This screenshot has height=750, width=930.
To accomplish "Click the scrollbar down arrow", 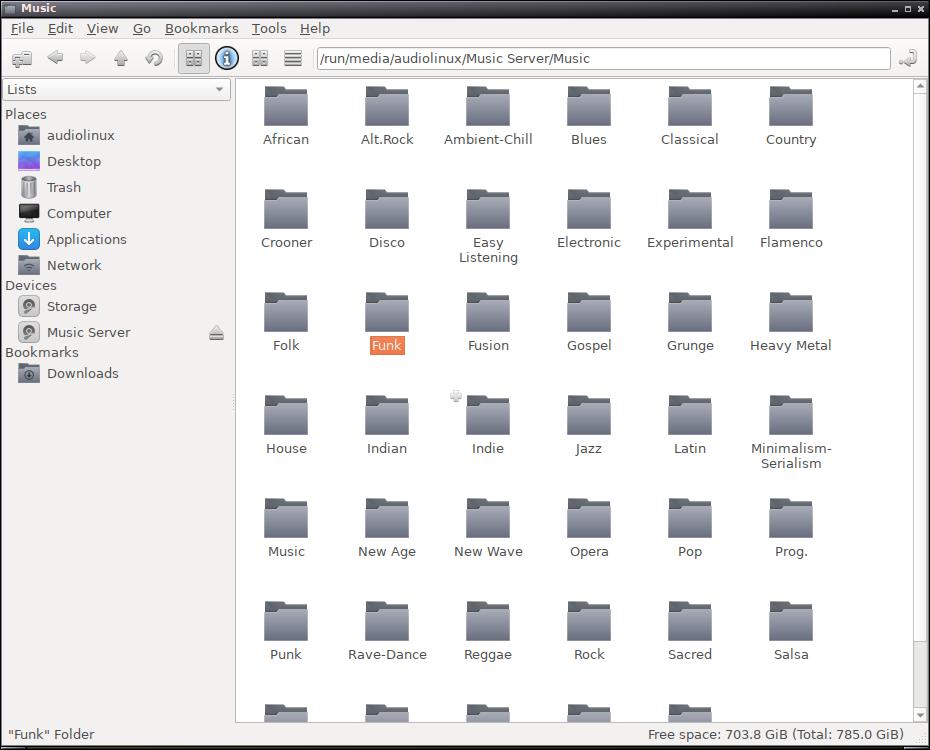I will (920, 714).
